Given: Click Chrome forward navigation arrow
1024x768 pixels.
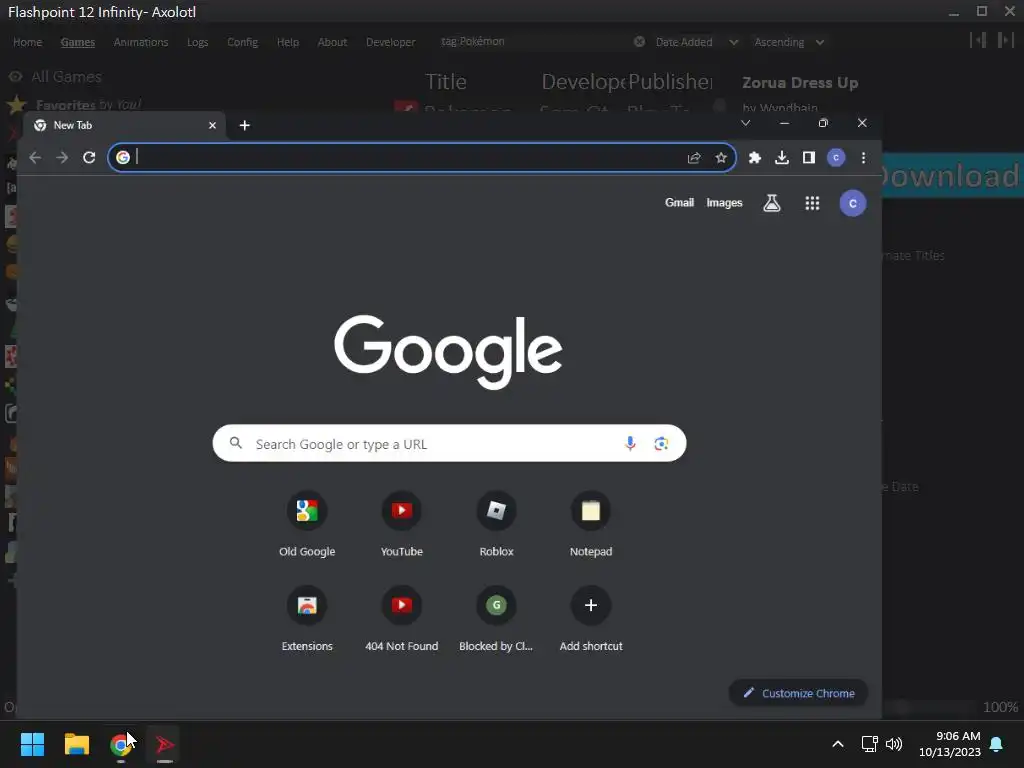Looking at the screenshot, I should tap(62, 157).
